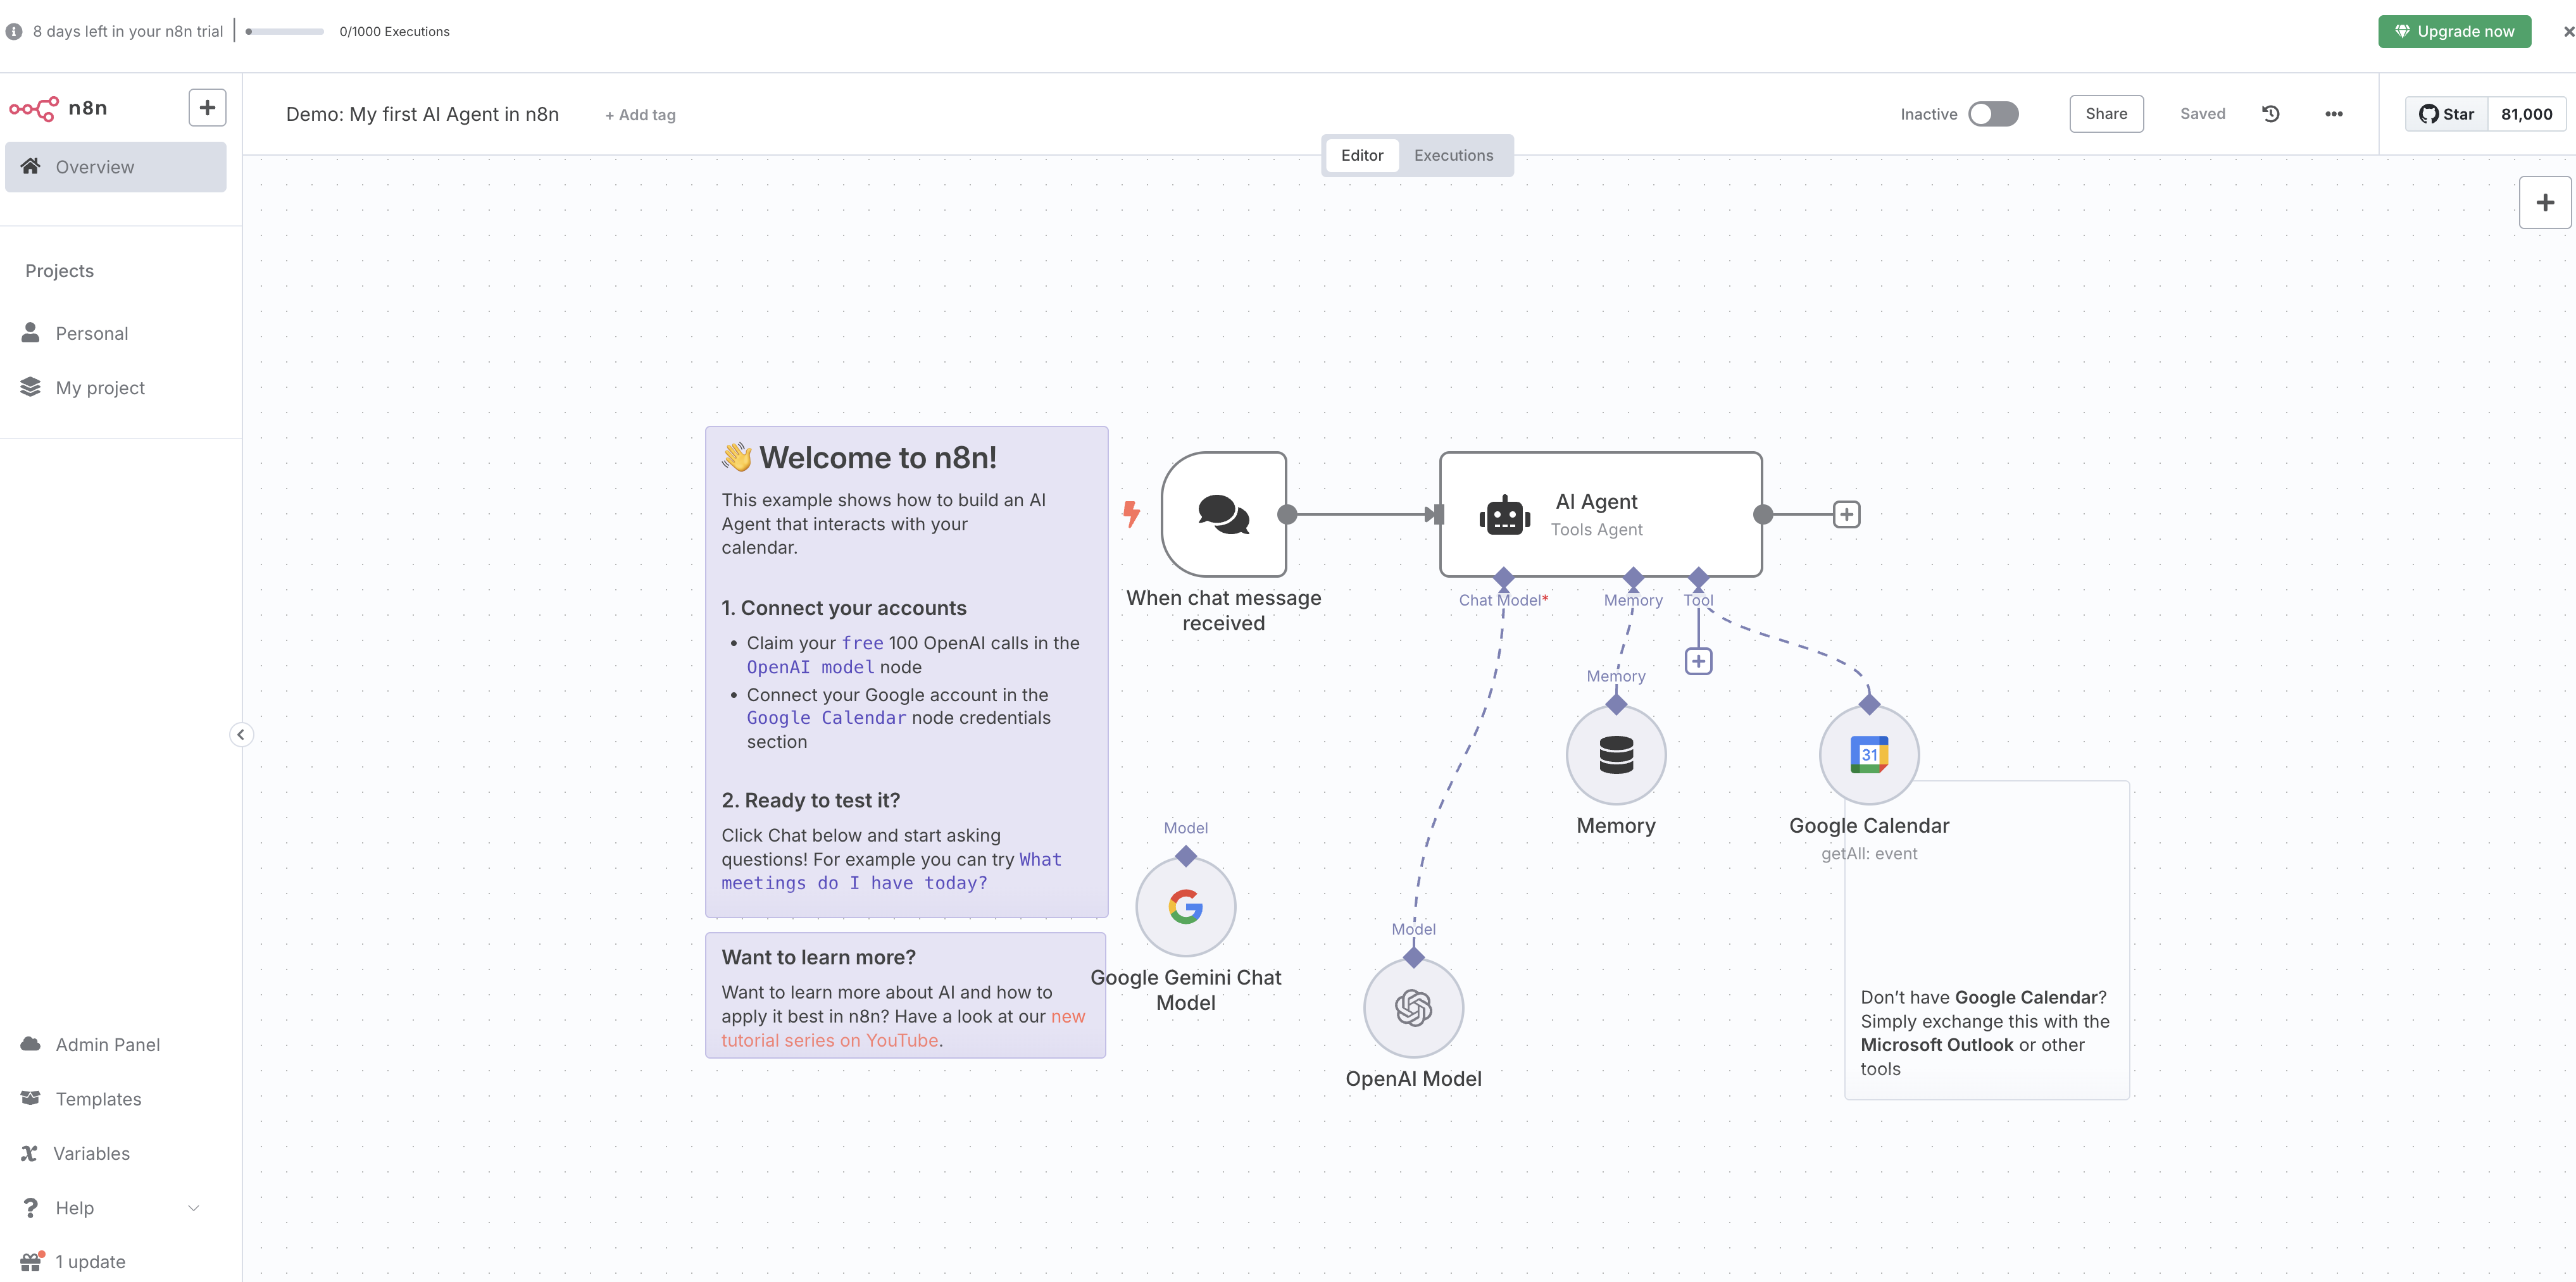Collapse the left sidebar with arrow
This screenshot has width=2576, height=1282.
pos(241,735)
